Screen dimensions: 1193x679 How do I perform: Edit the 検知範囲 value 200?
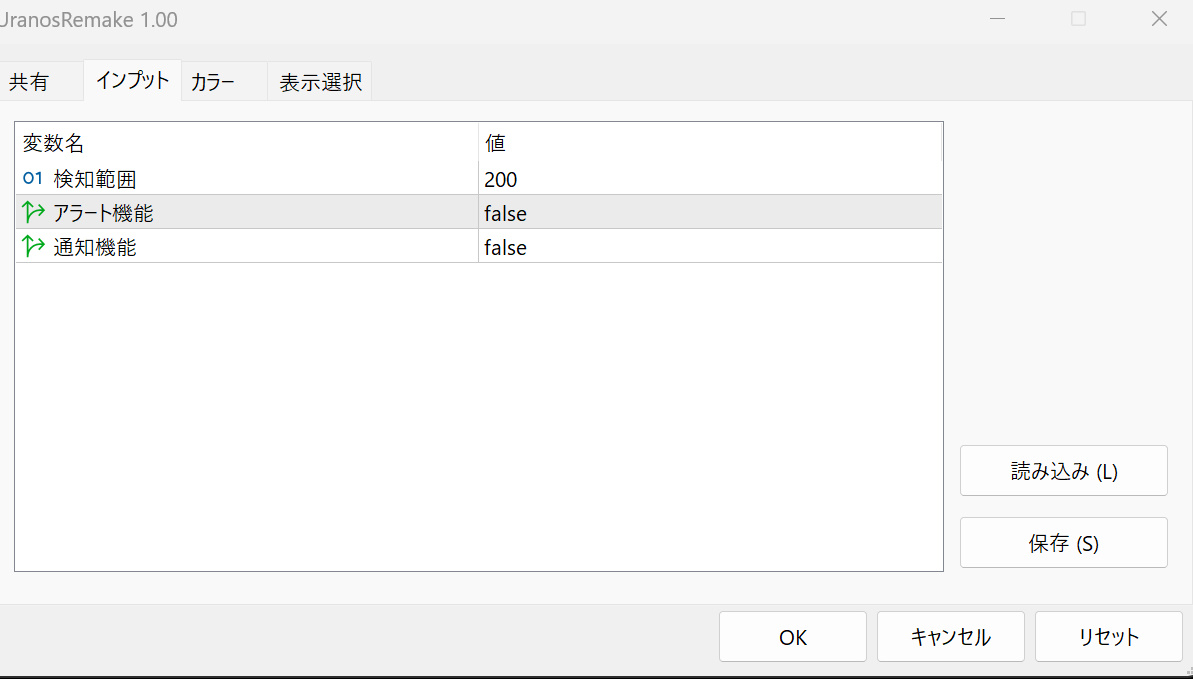click(501, 180)
